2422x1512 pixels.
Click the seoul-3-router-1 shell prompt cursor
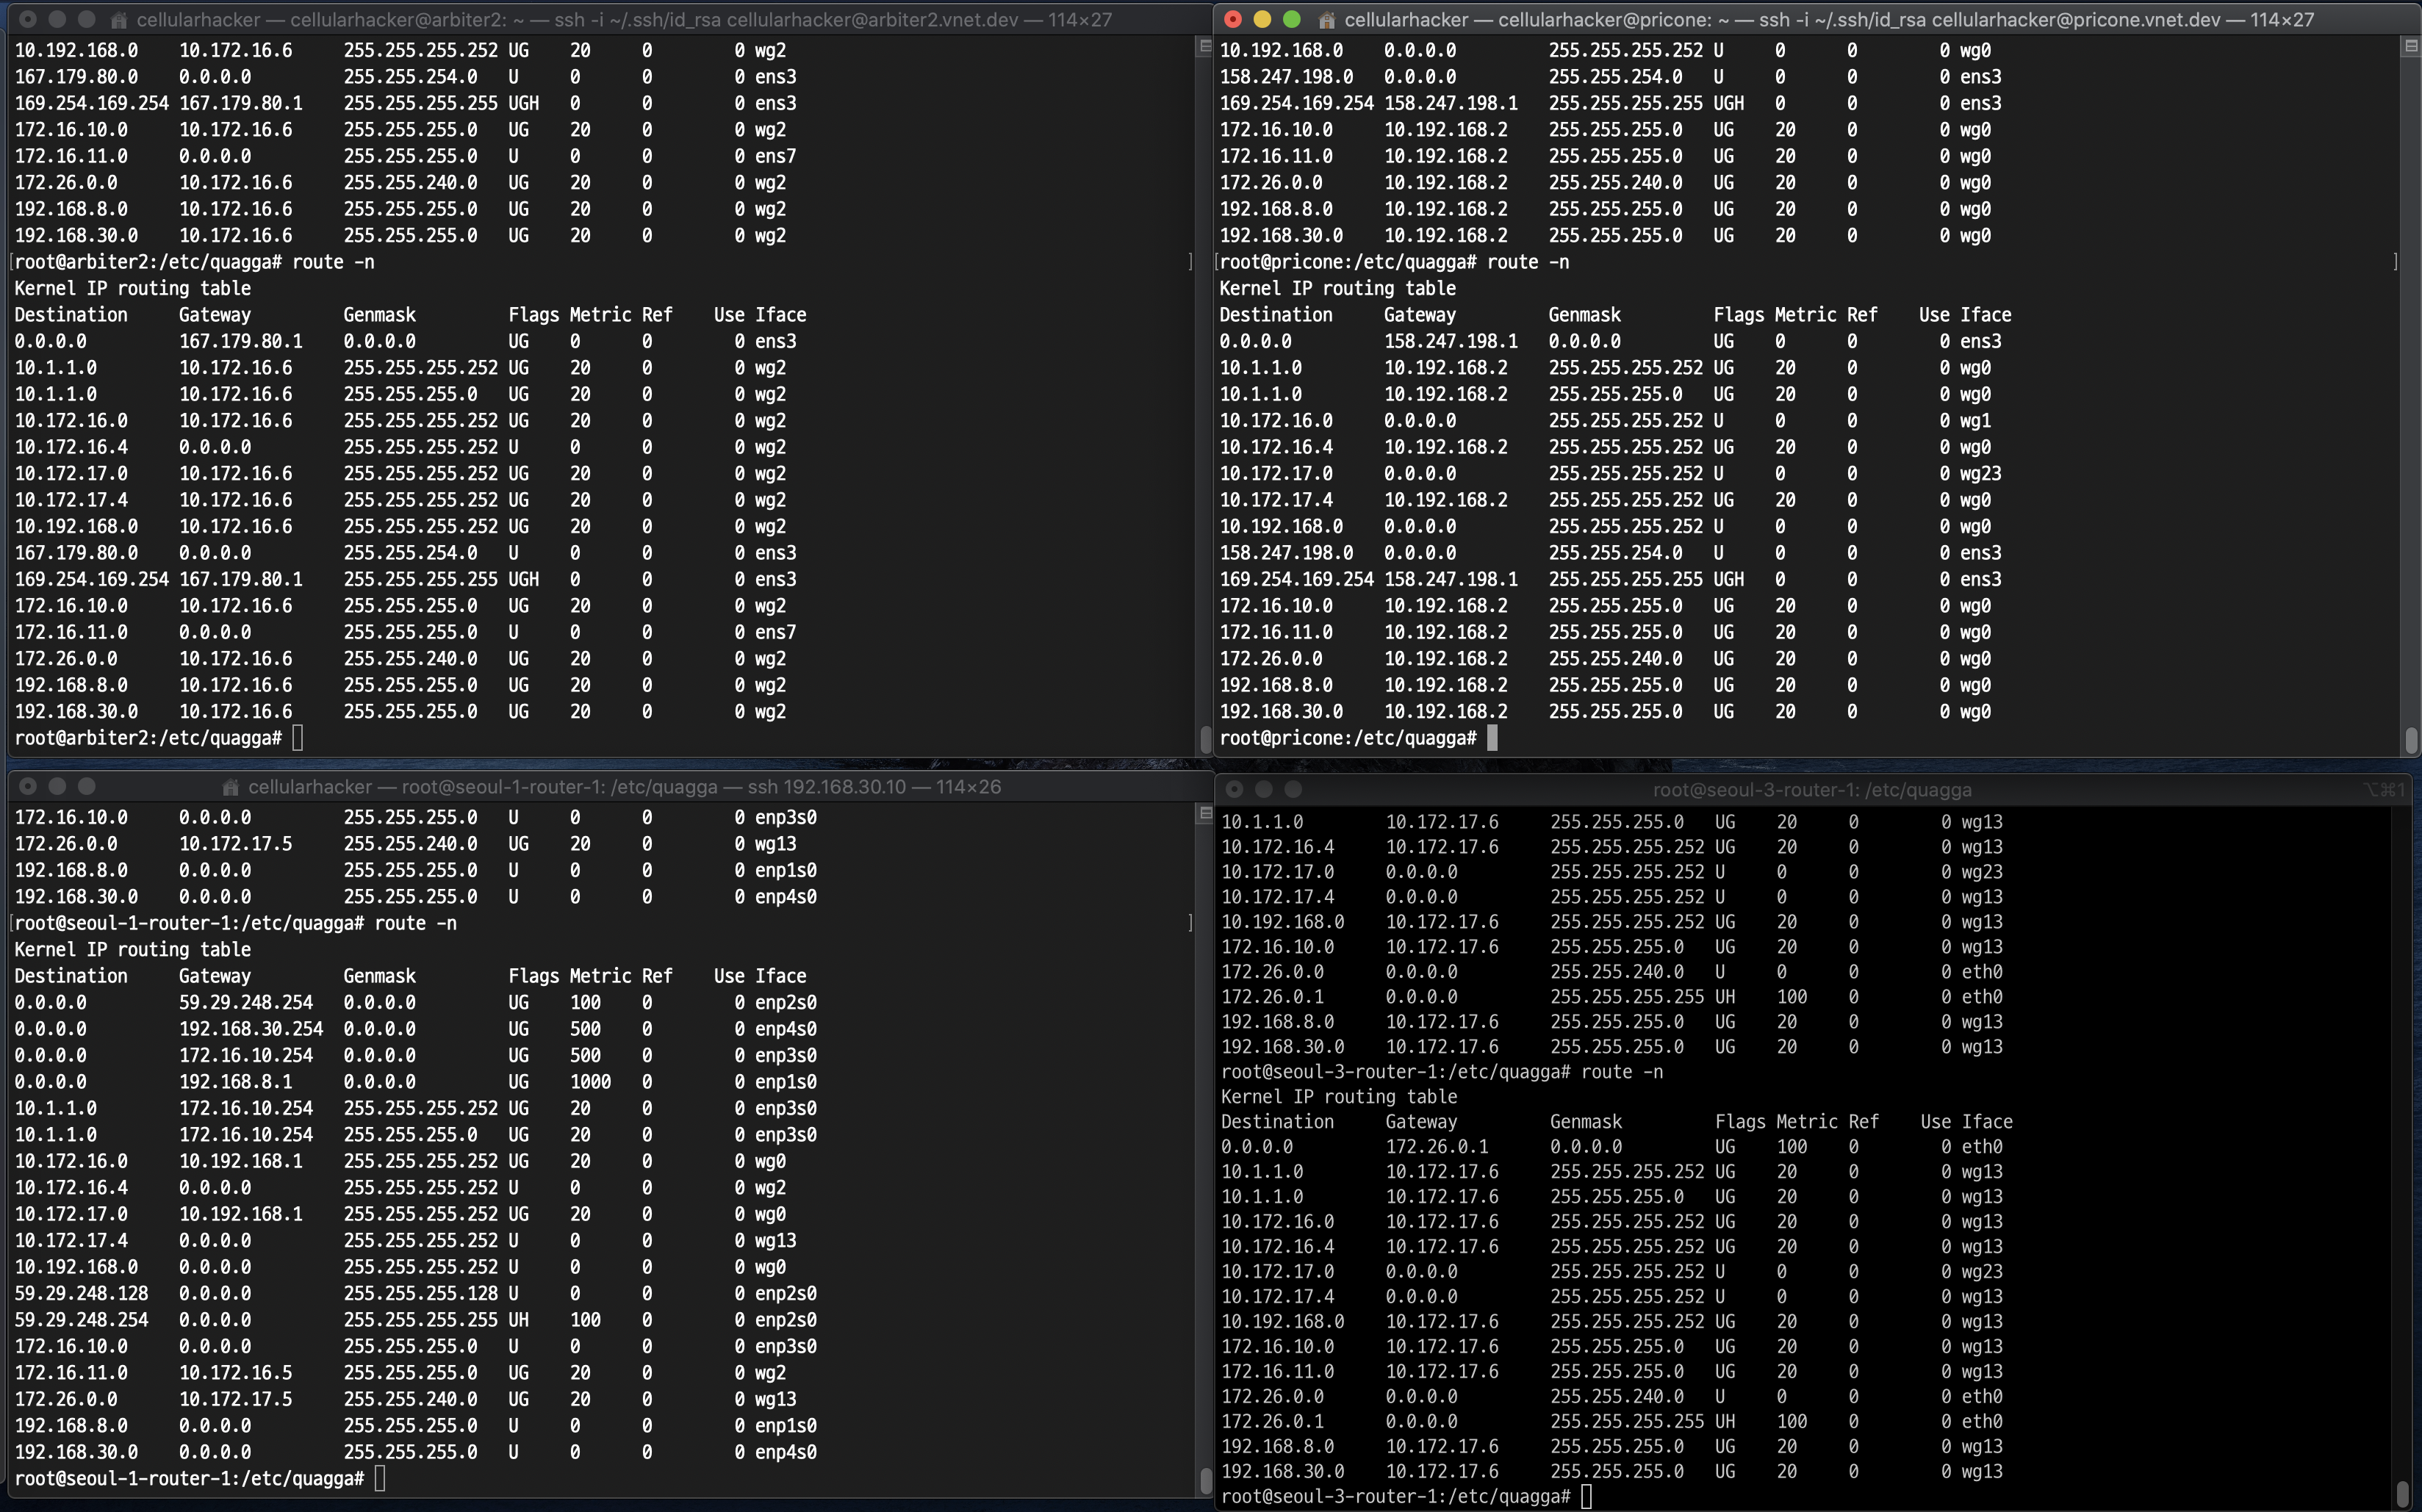1586,1497
